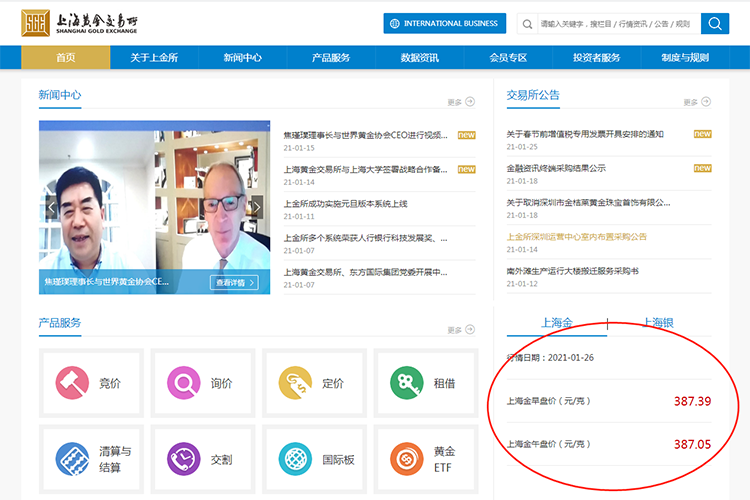Open the 交割 purple phone-clock icon

[x=184, y=459]
